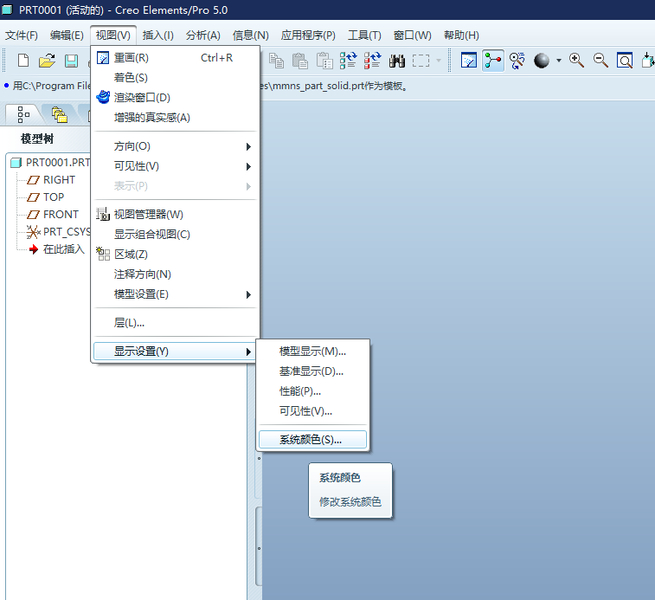Screen dimensions: 655x600
Task: Click the Refit zoom icon
Action: click(625, 61)
